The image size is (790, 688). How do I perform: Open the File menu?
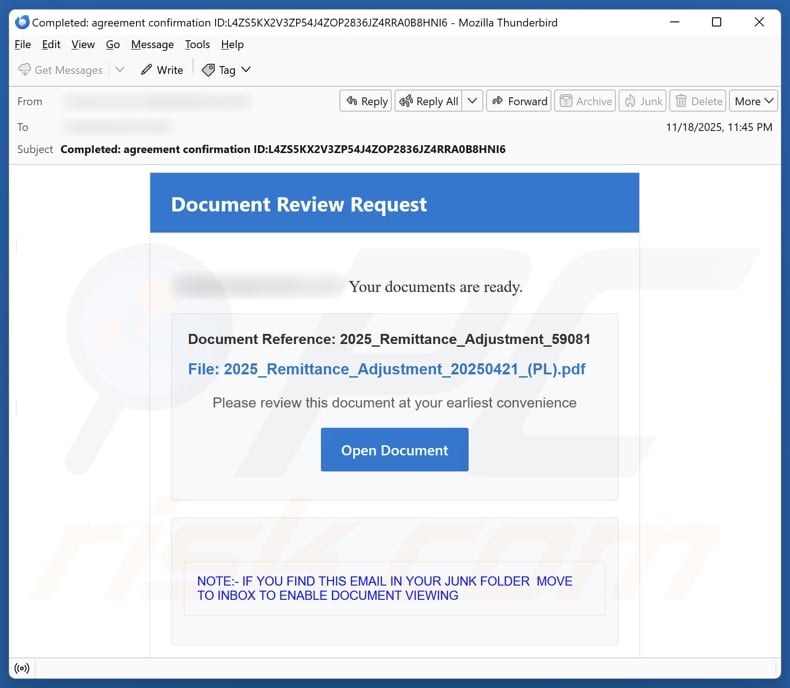(x=23, y=44)
